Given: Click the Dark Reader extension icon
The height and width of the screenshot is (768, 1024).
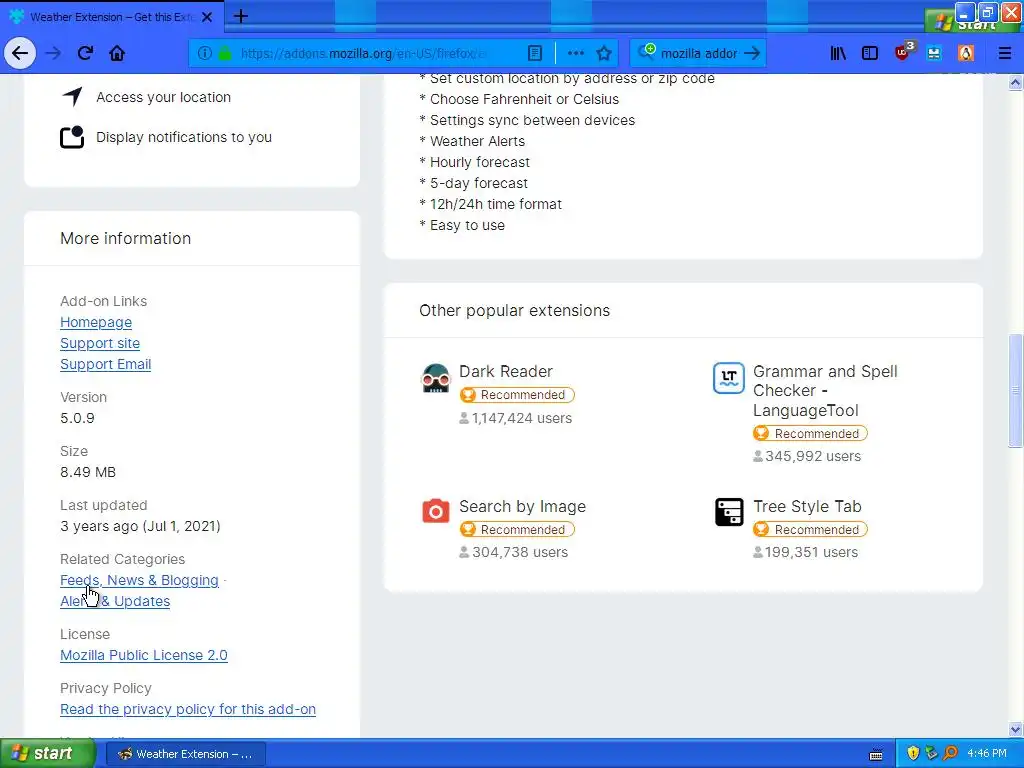Looking at the screenshot, I should tap(436, 378).
